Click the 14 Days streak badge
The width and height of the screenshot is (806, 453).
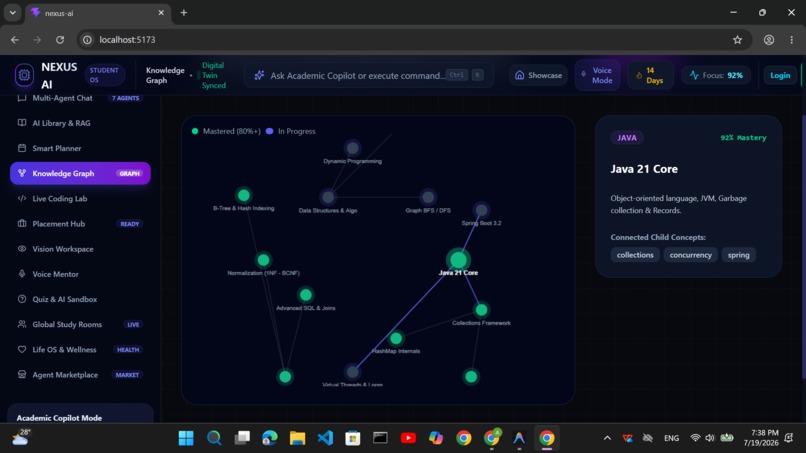click(x=650, y=75)
